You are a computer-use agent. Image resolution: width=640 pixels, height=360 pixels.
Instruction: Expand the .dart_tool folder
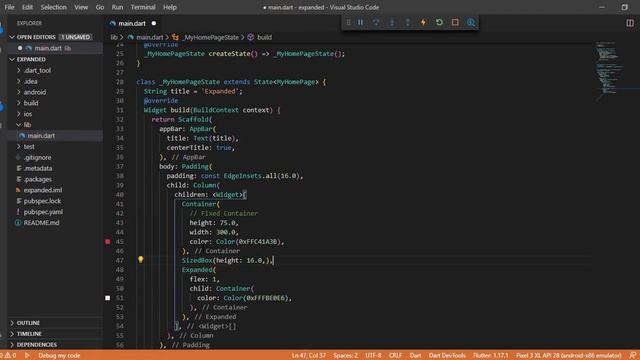37,71
